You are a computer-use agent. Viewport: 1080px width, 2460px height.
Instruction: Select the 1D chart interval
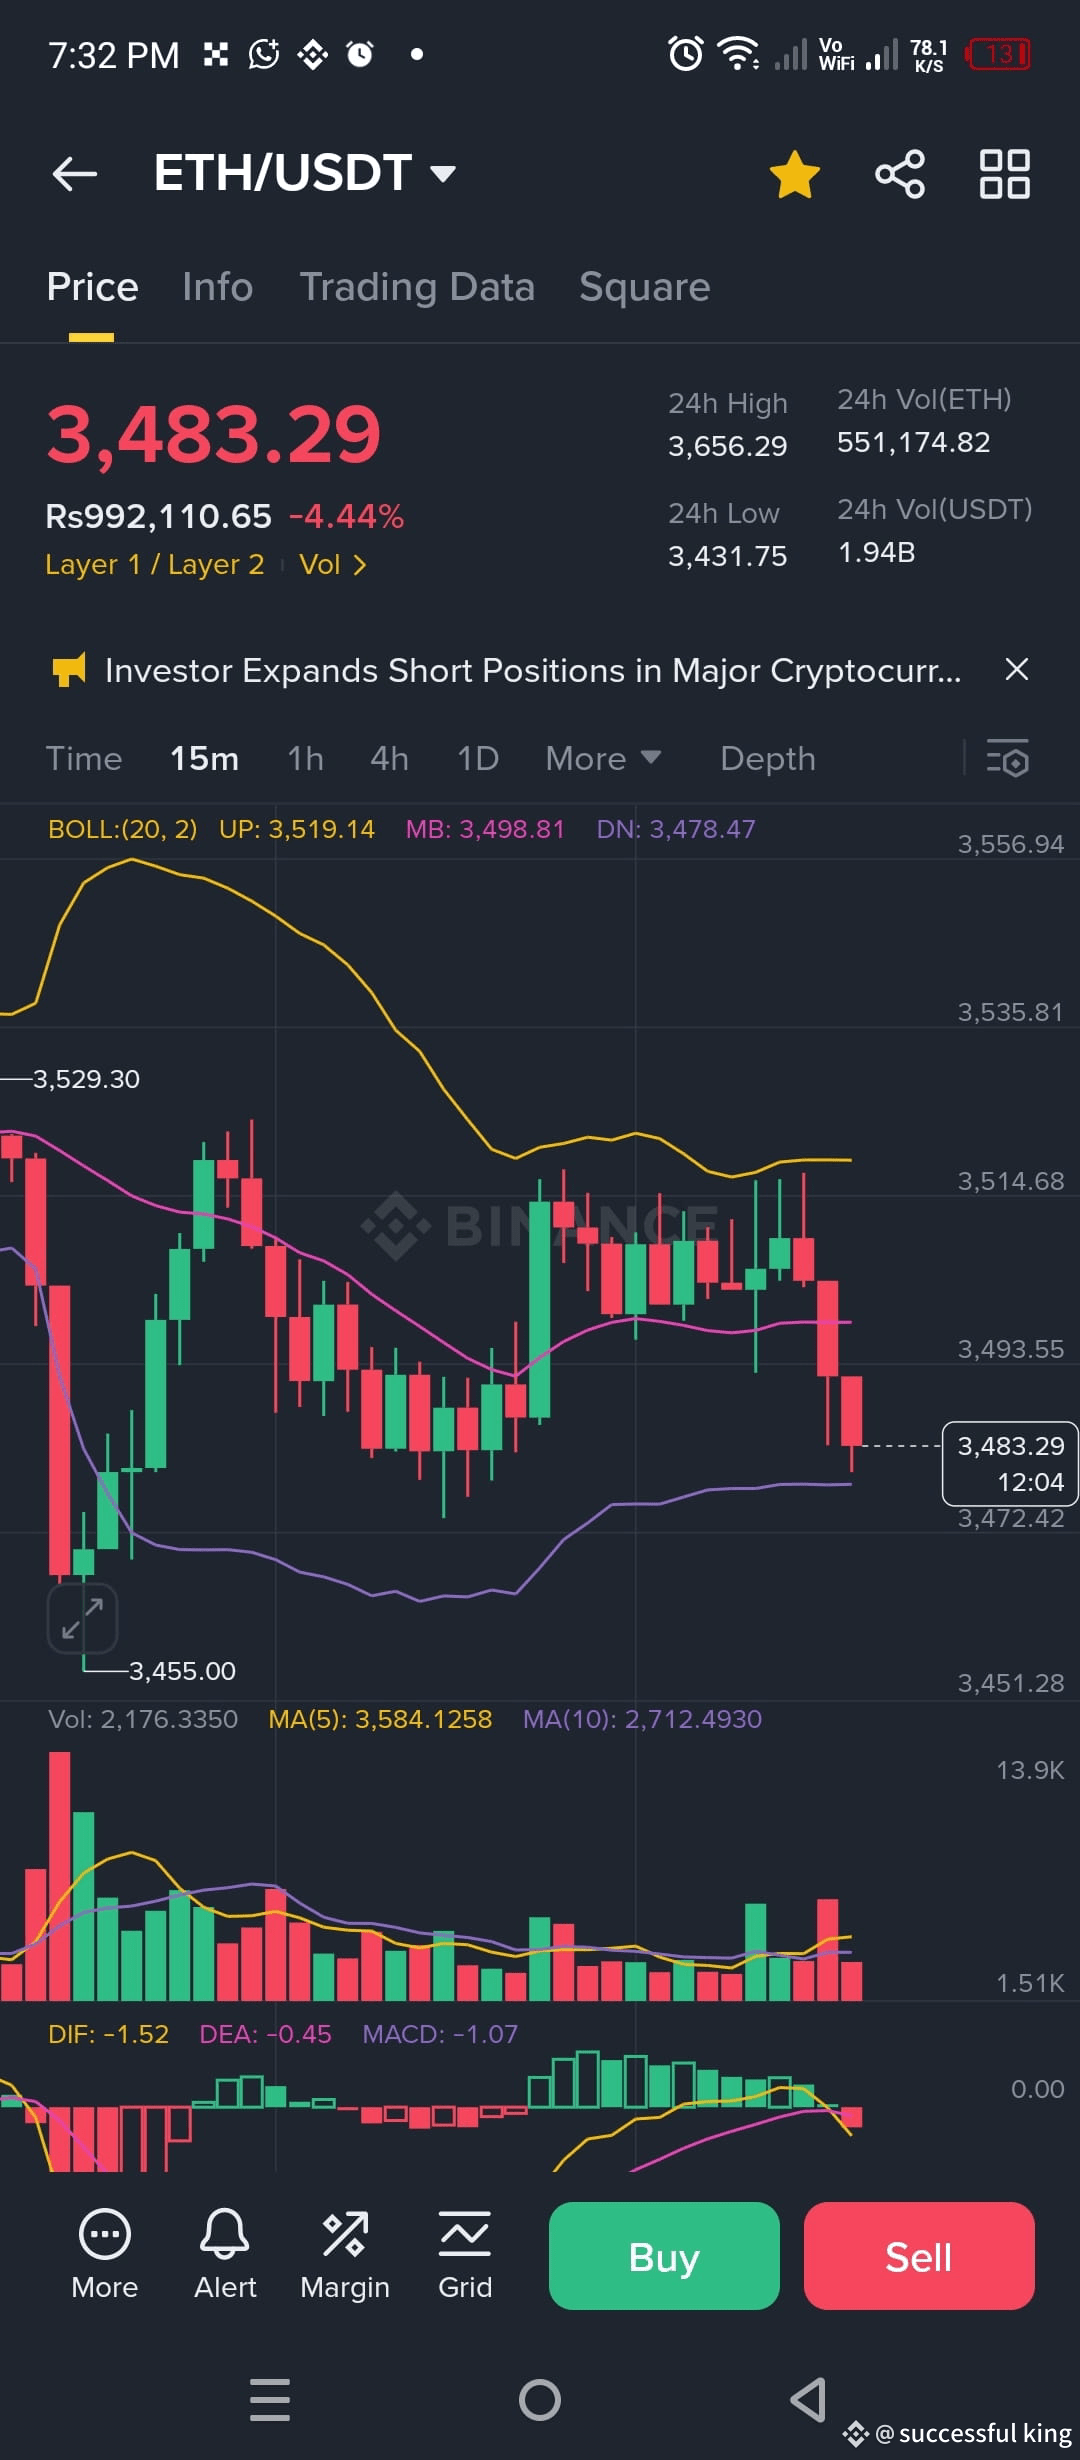click(x=477, y=759)
